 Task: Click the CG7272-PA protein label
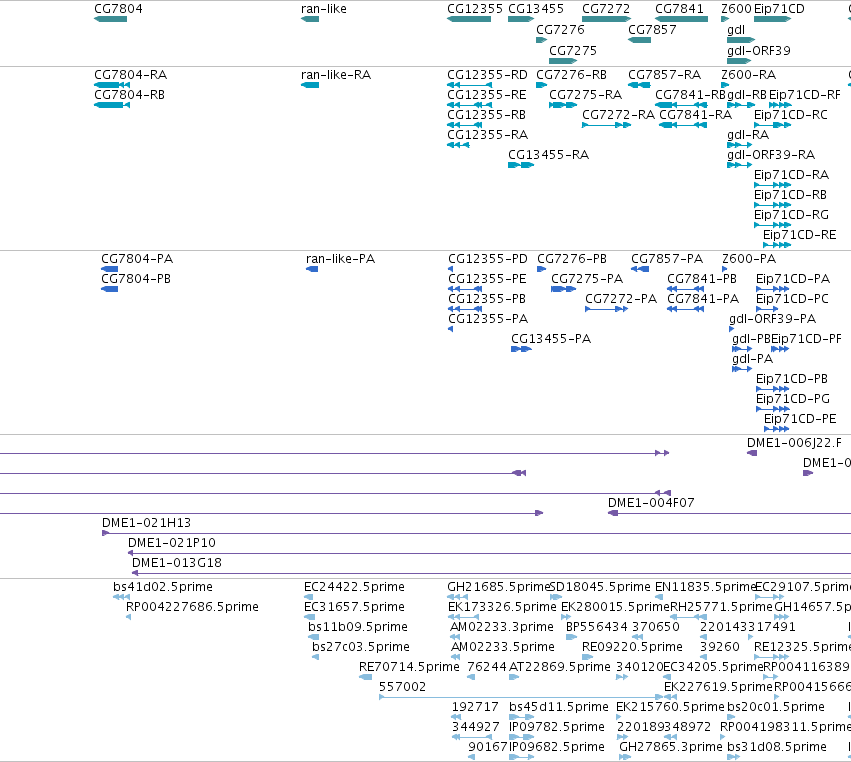click(621, 299)
